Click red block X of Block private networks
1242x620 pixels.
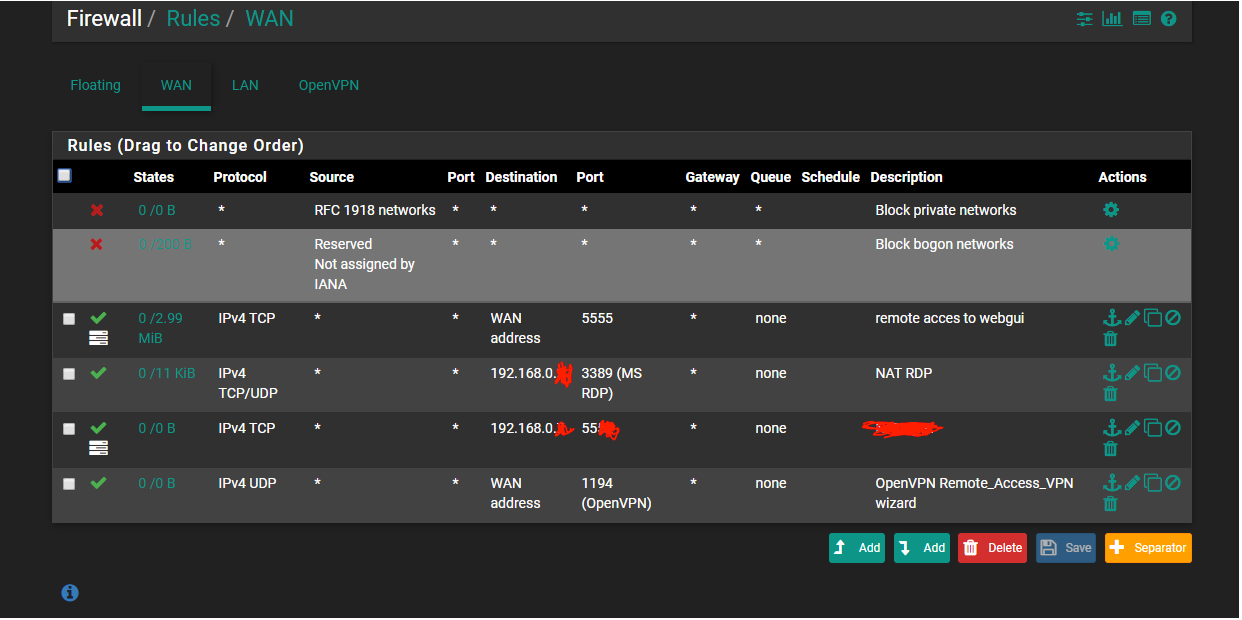97,210
